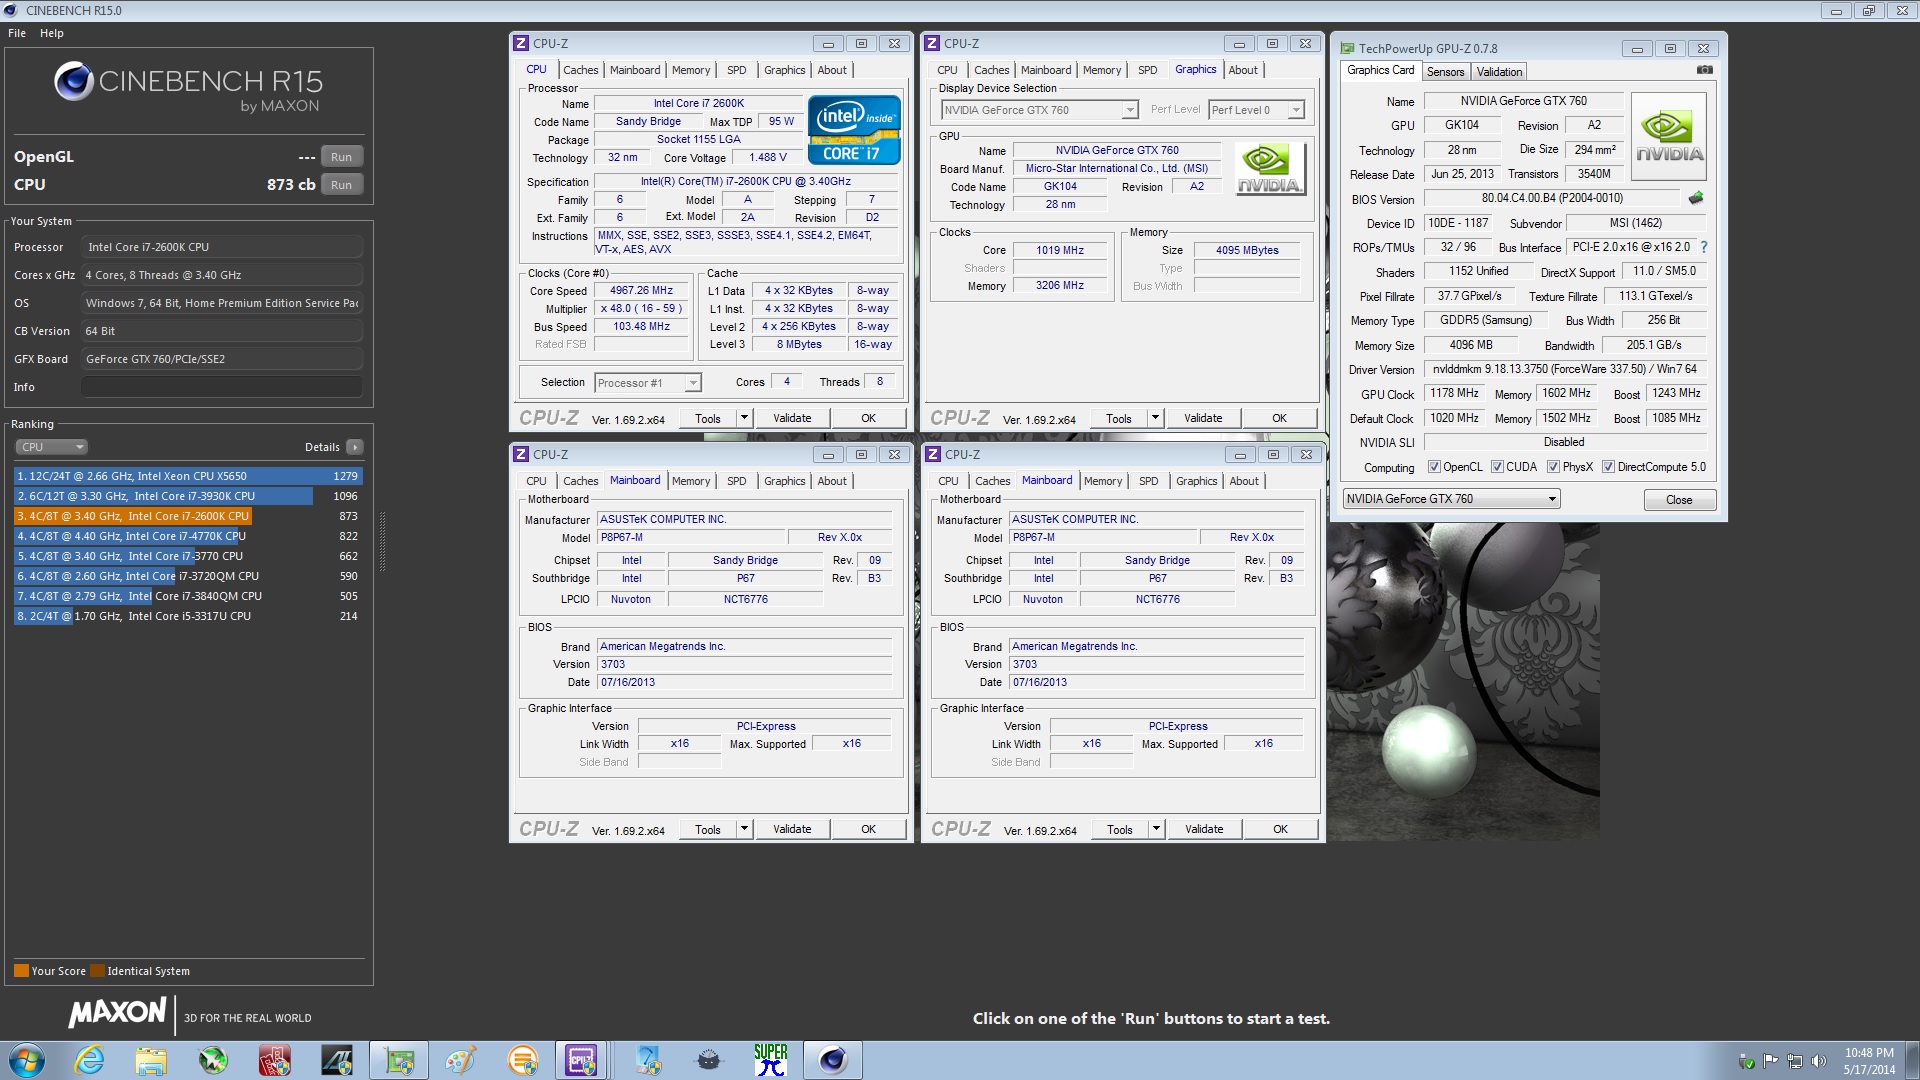Click Validate in top-left CPU-Z window

[792, 418]
